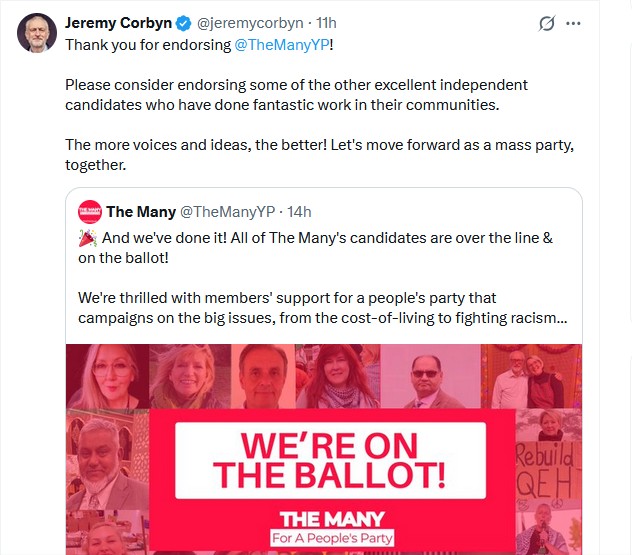
Task: Open the three-dot more options menu
Action: click(x=573, y=23)
